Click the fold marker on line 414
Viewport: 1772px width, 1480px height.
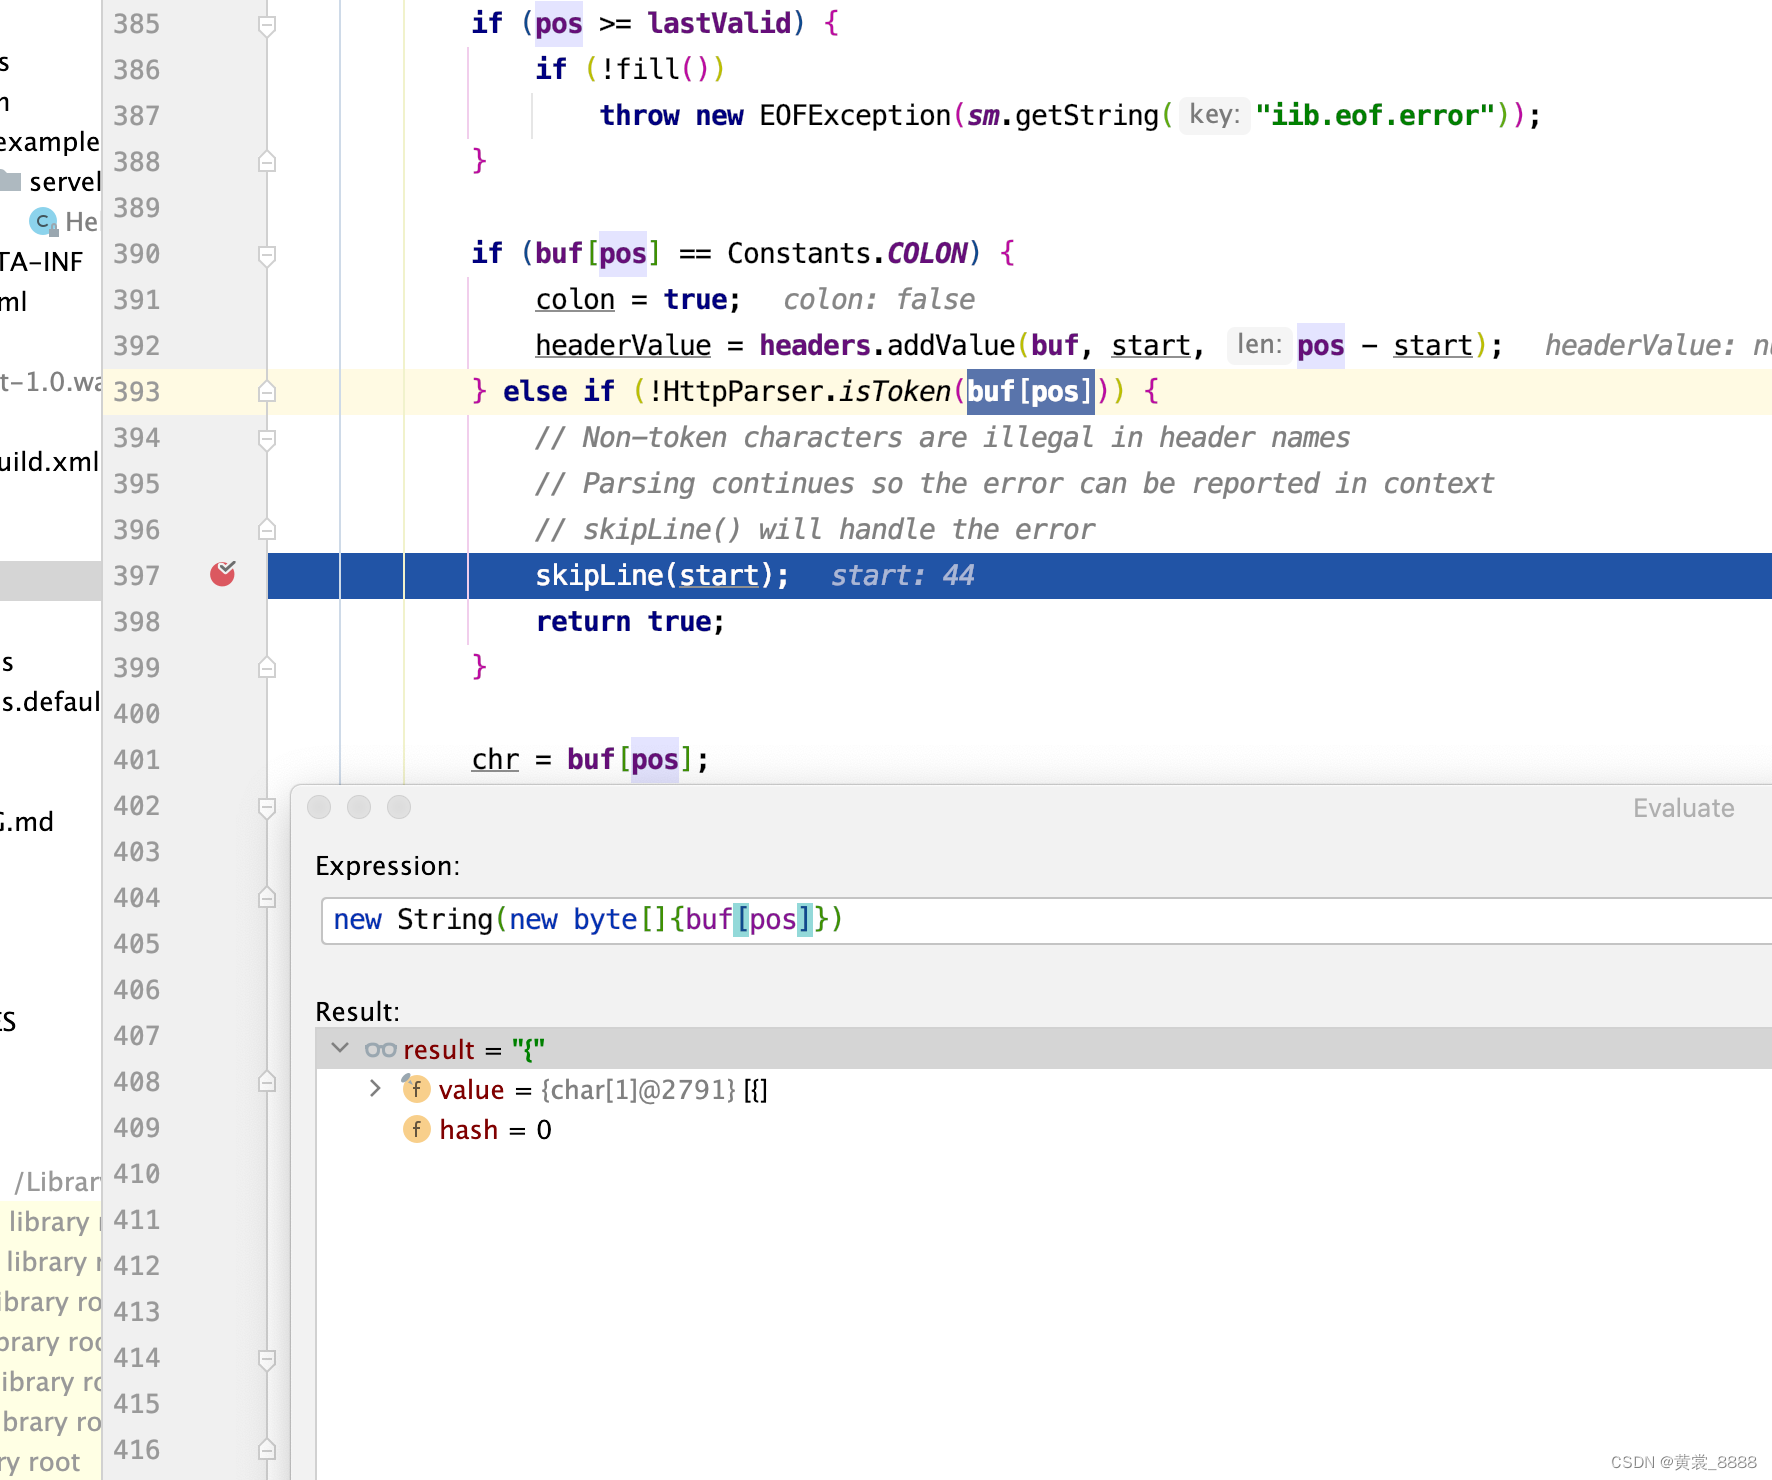[267, 1359]
